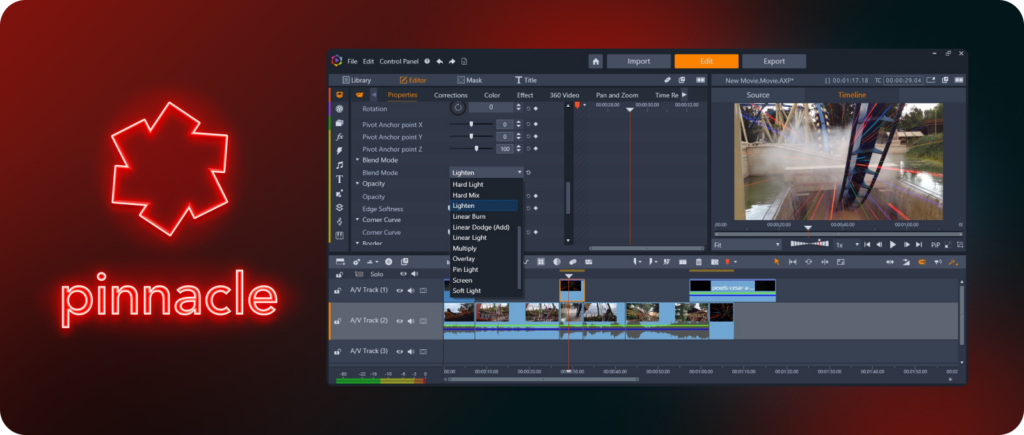The height and width of the screenshot is (435, 1024).
Task: Reset the Blend Mode to default
Action: click(529, 172)
